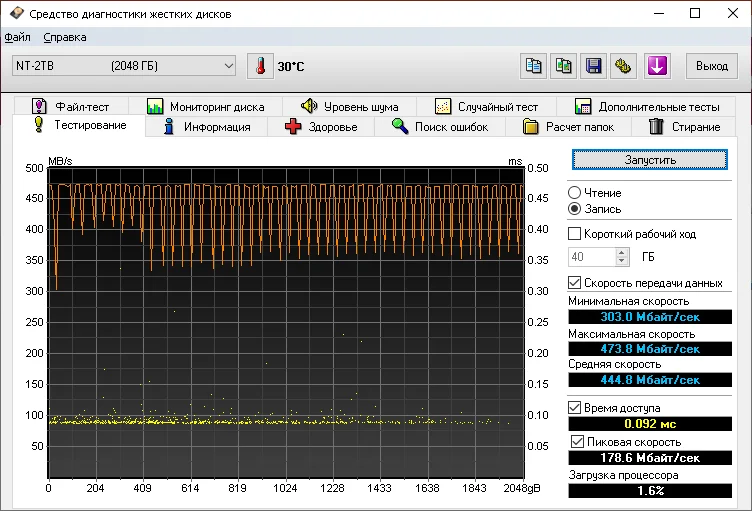Open the options tools icon
752x511 pixels.
coord(624,66)
